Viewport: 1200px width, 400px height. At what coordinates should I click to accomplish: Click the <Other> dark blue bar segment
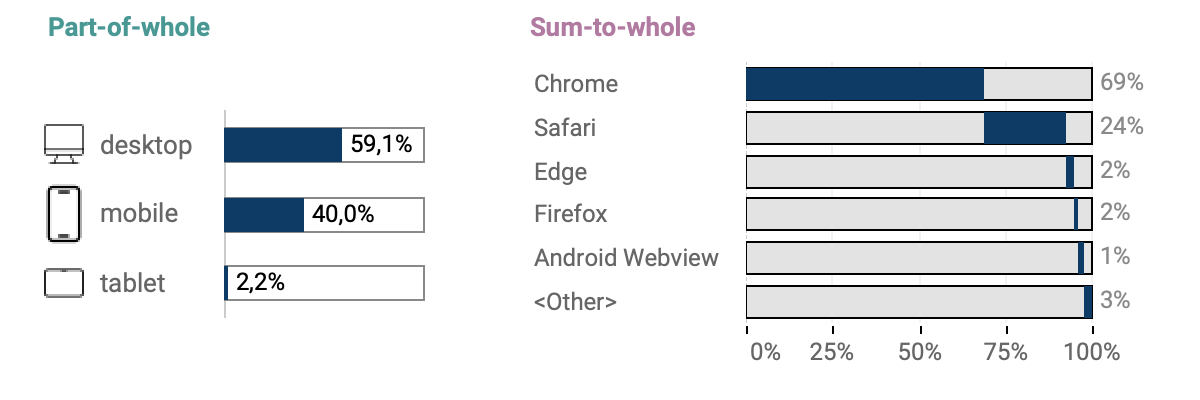coord(1088,301)
